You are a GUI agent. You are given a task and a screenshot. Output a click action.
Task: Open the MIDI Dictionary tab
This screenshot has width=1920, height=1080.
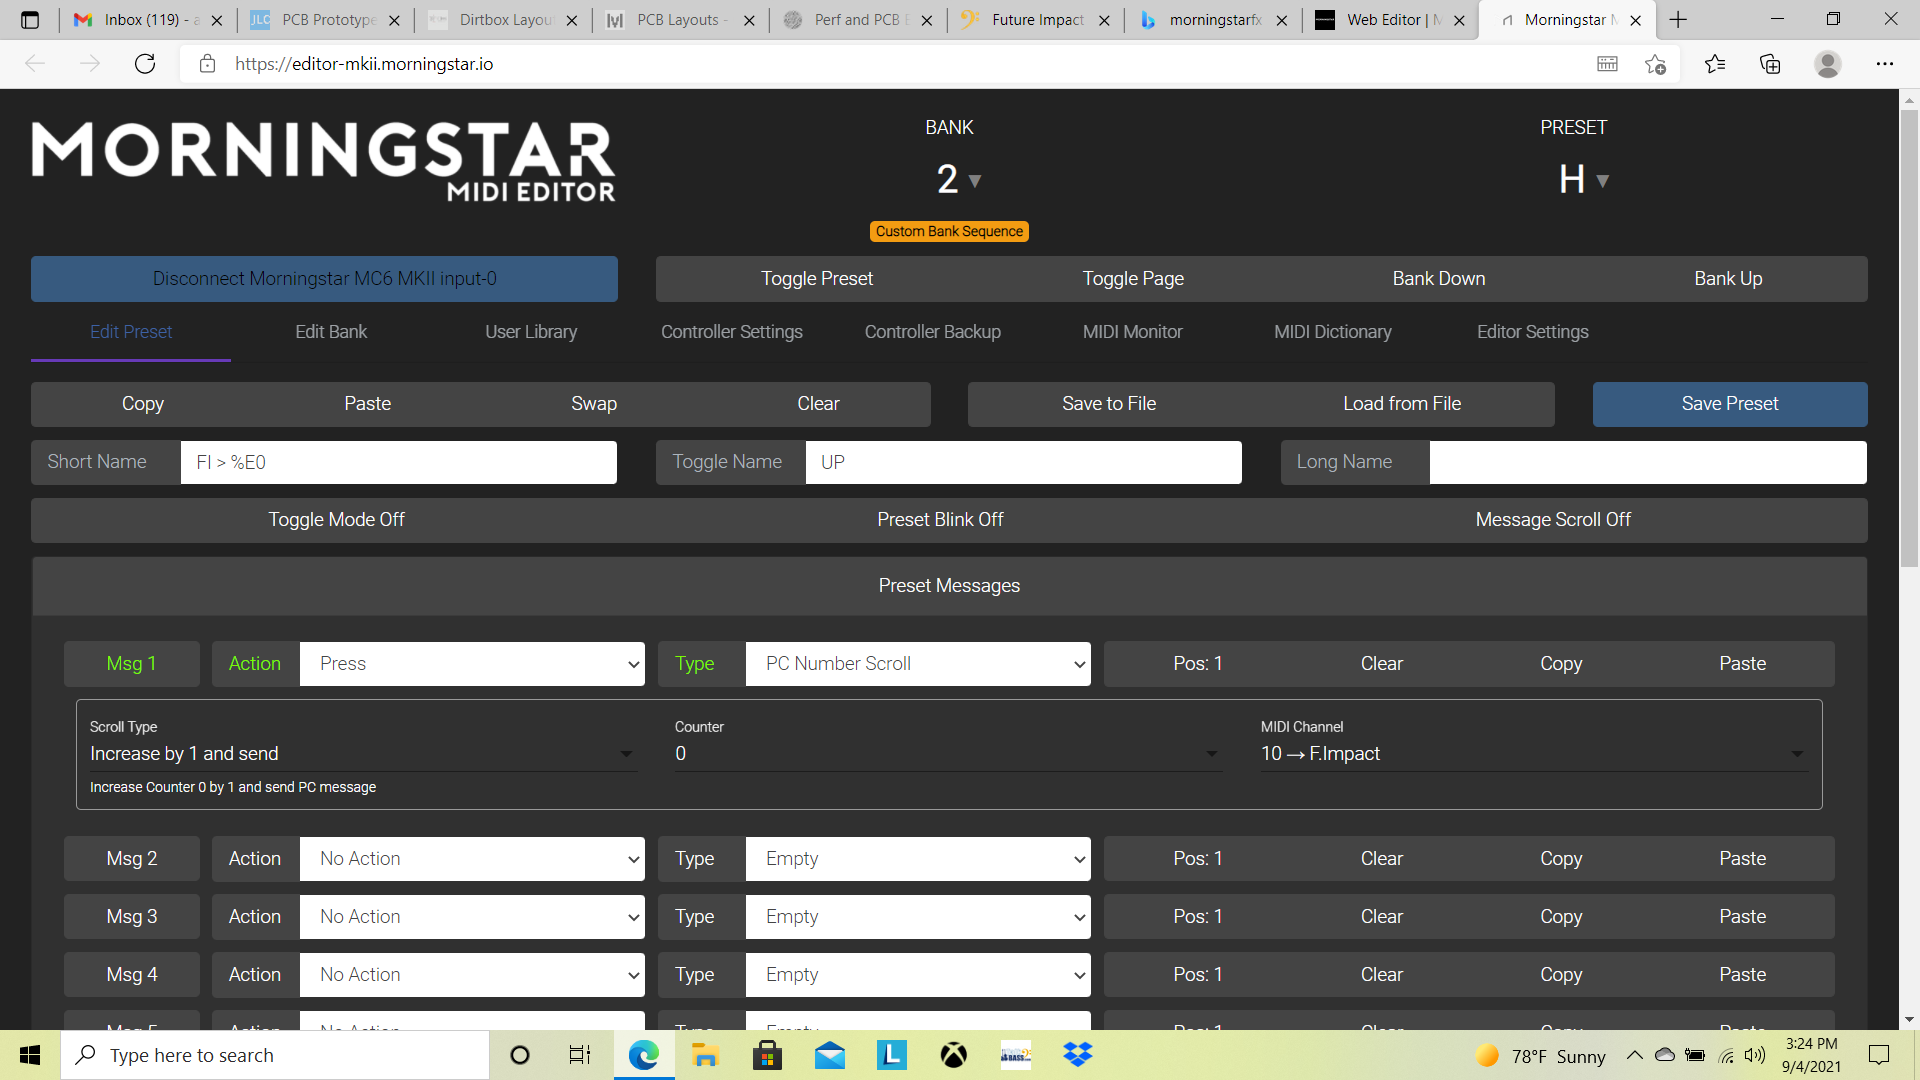[1333, 332]
